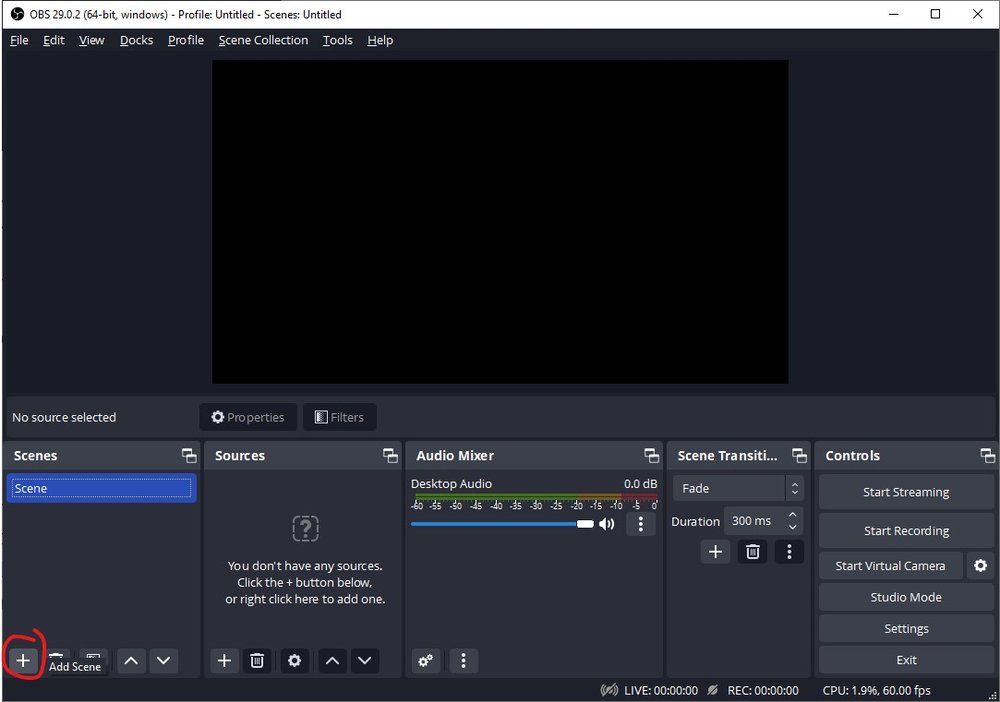Open the Scene Collection menu
Screen dimensions: 1000x702
click(x=263, y=40)
